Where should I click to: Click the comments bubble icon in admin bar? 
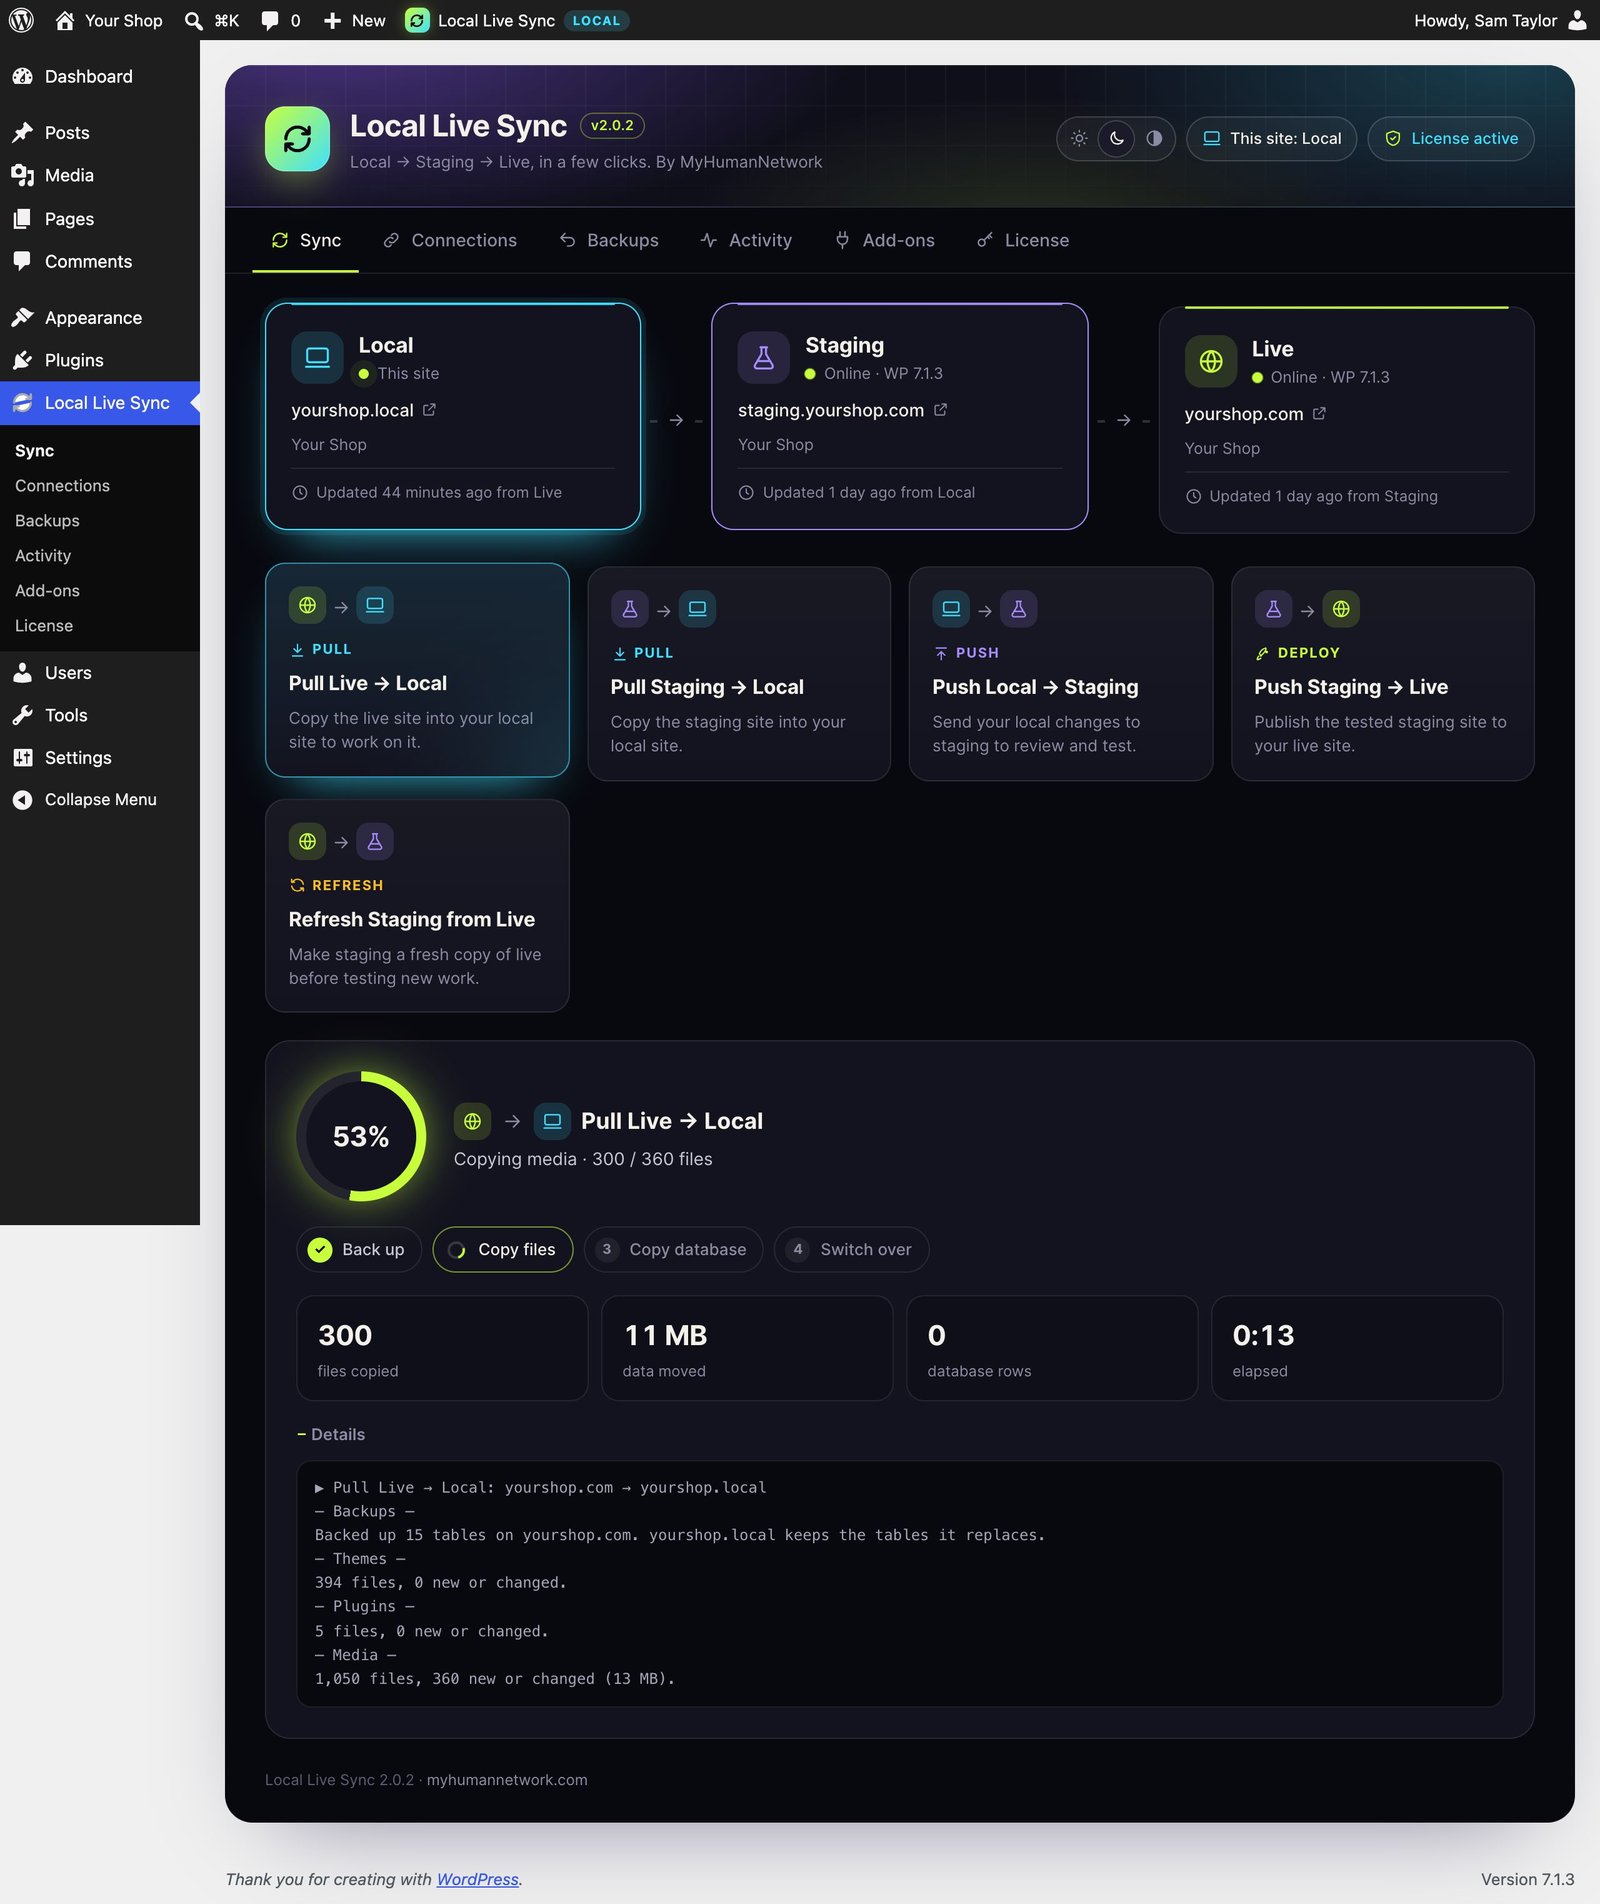[270, 21]
